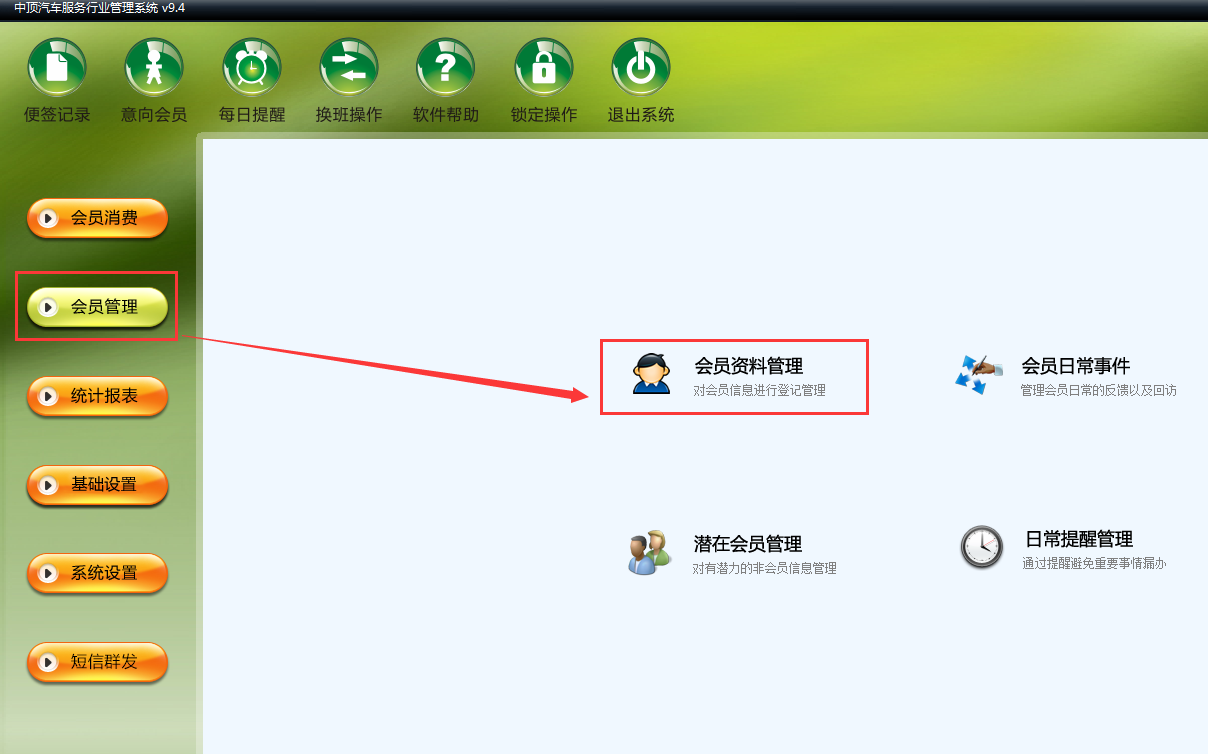Viewport: 1208px width, 754px height.
Task: Click the 潜在会员管理 title link
Action: click(x=748, y=544)
